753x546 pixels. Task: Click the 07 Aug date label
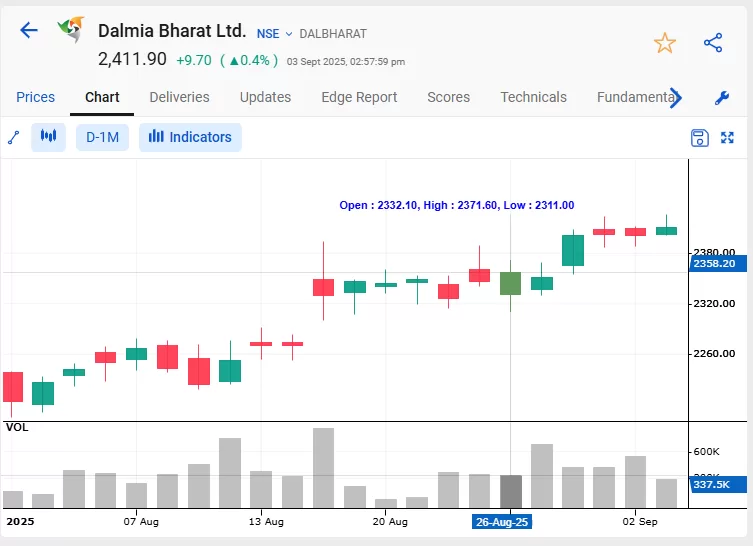[141, 522]
